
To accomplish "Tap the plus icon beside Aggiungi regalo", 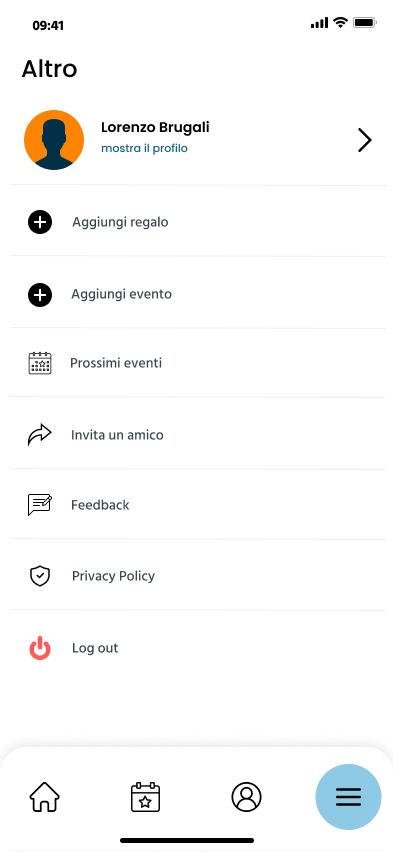I will (40, 222).
